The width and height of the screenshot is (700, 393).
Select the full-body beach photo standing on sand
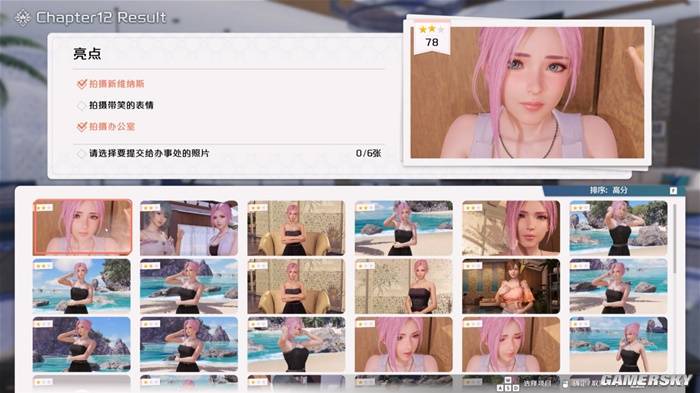click(618, 344)
